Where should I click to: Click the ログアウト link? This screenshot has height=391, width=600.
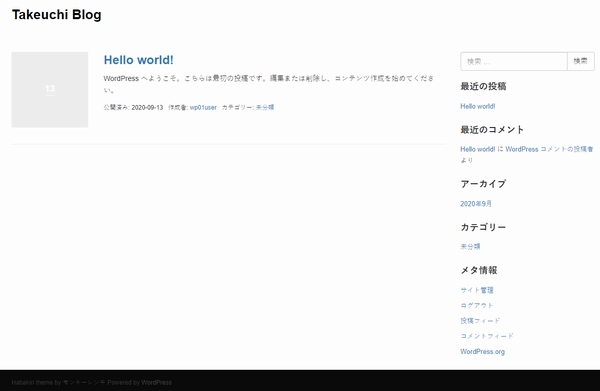point(477,306)
